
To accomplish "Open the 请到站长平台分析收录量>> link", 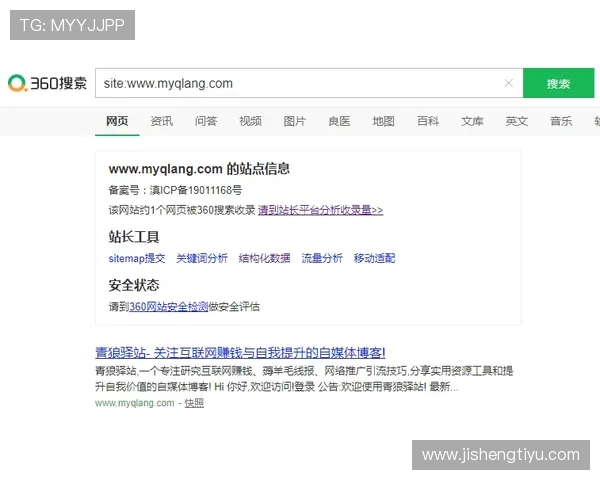I will (x=320, y=210).
